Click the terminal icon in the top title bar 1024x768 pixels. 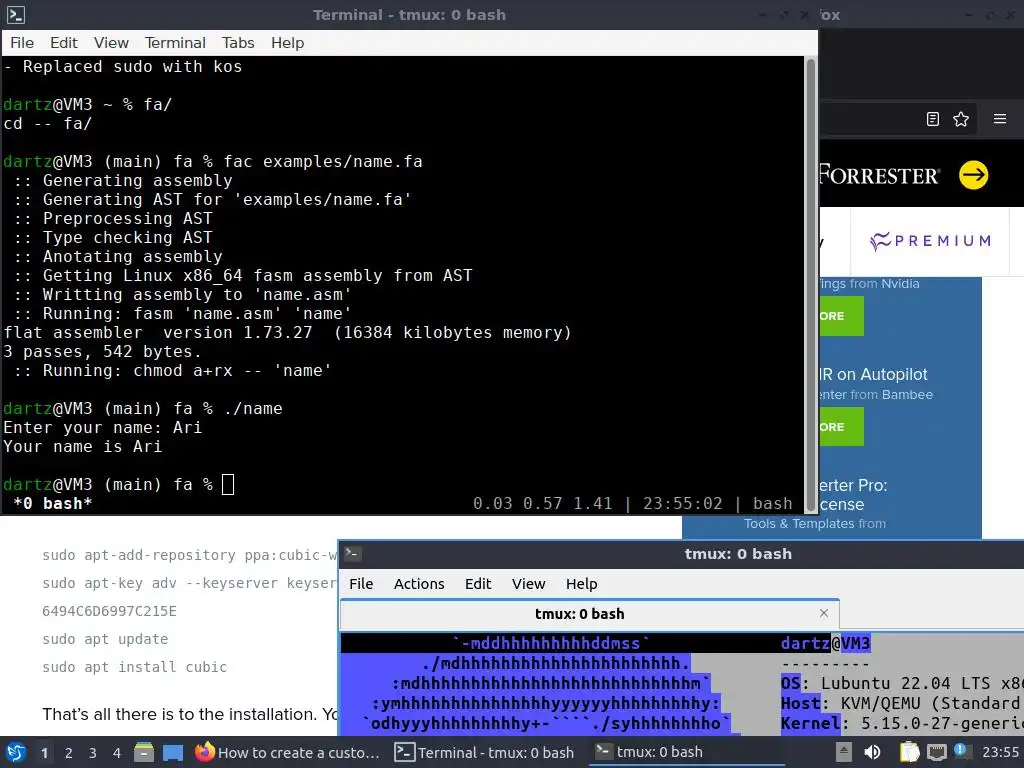16,14
